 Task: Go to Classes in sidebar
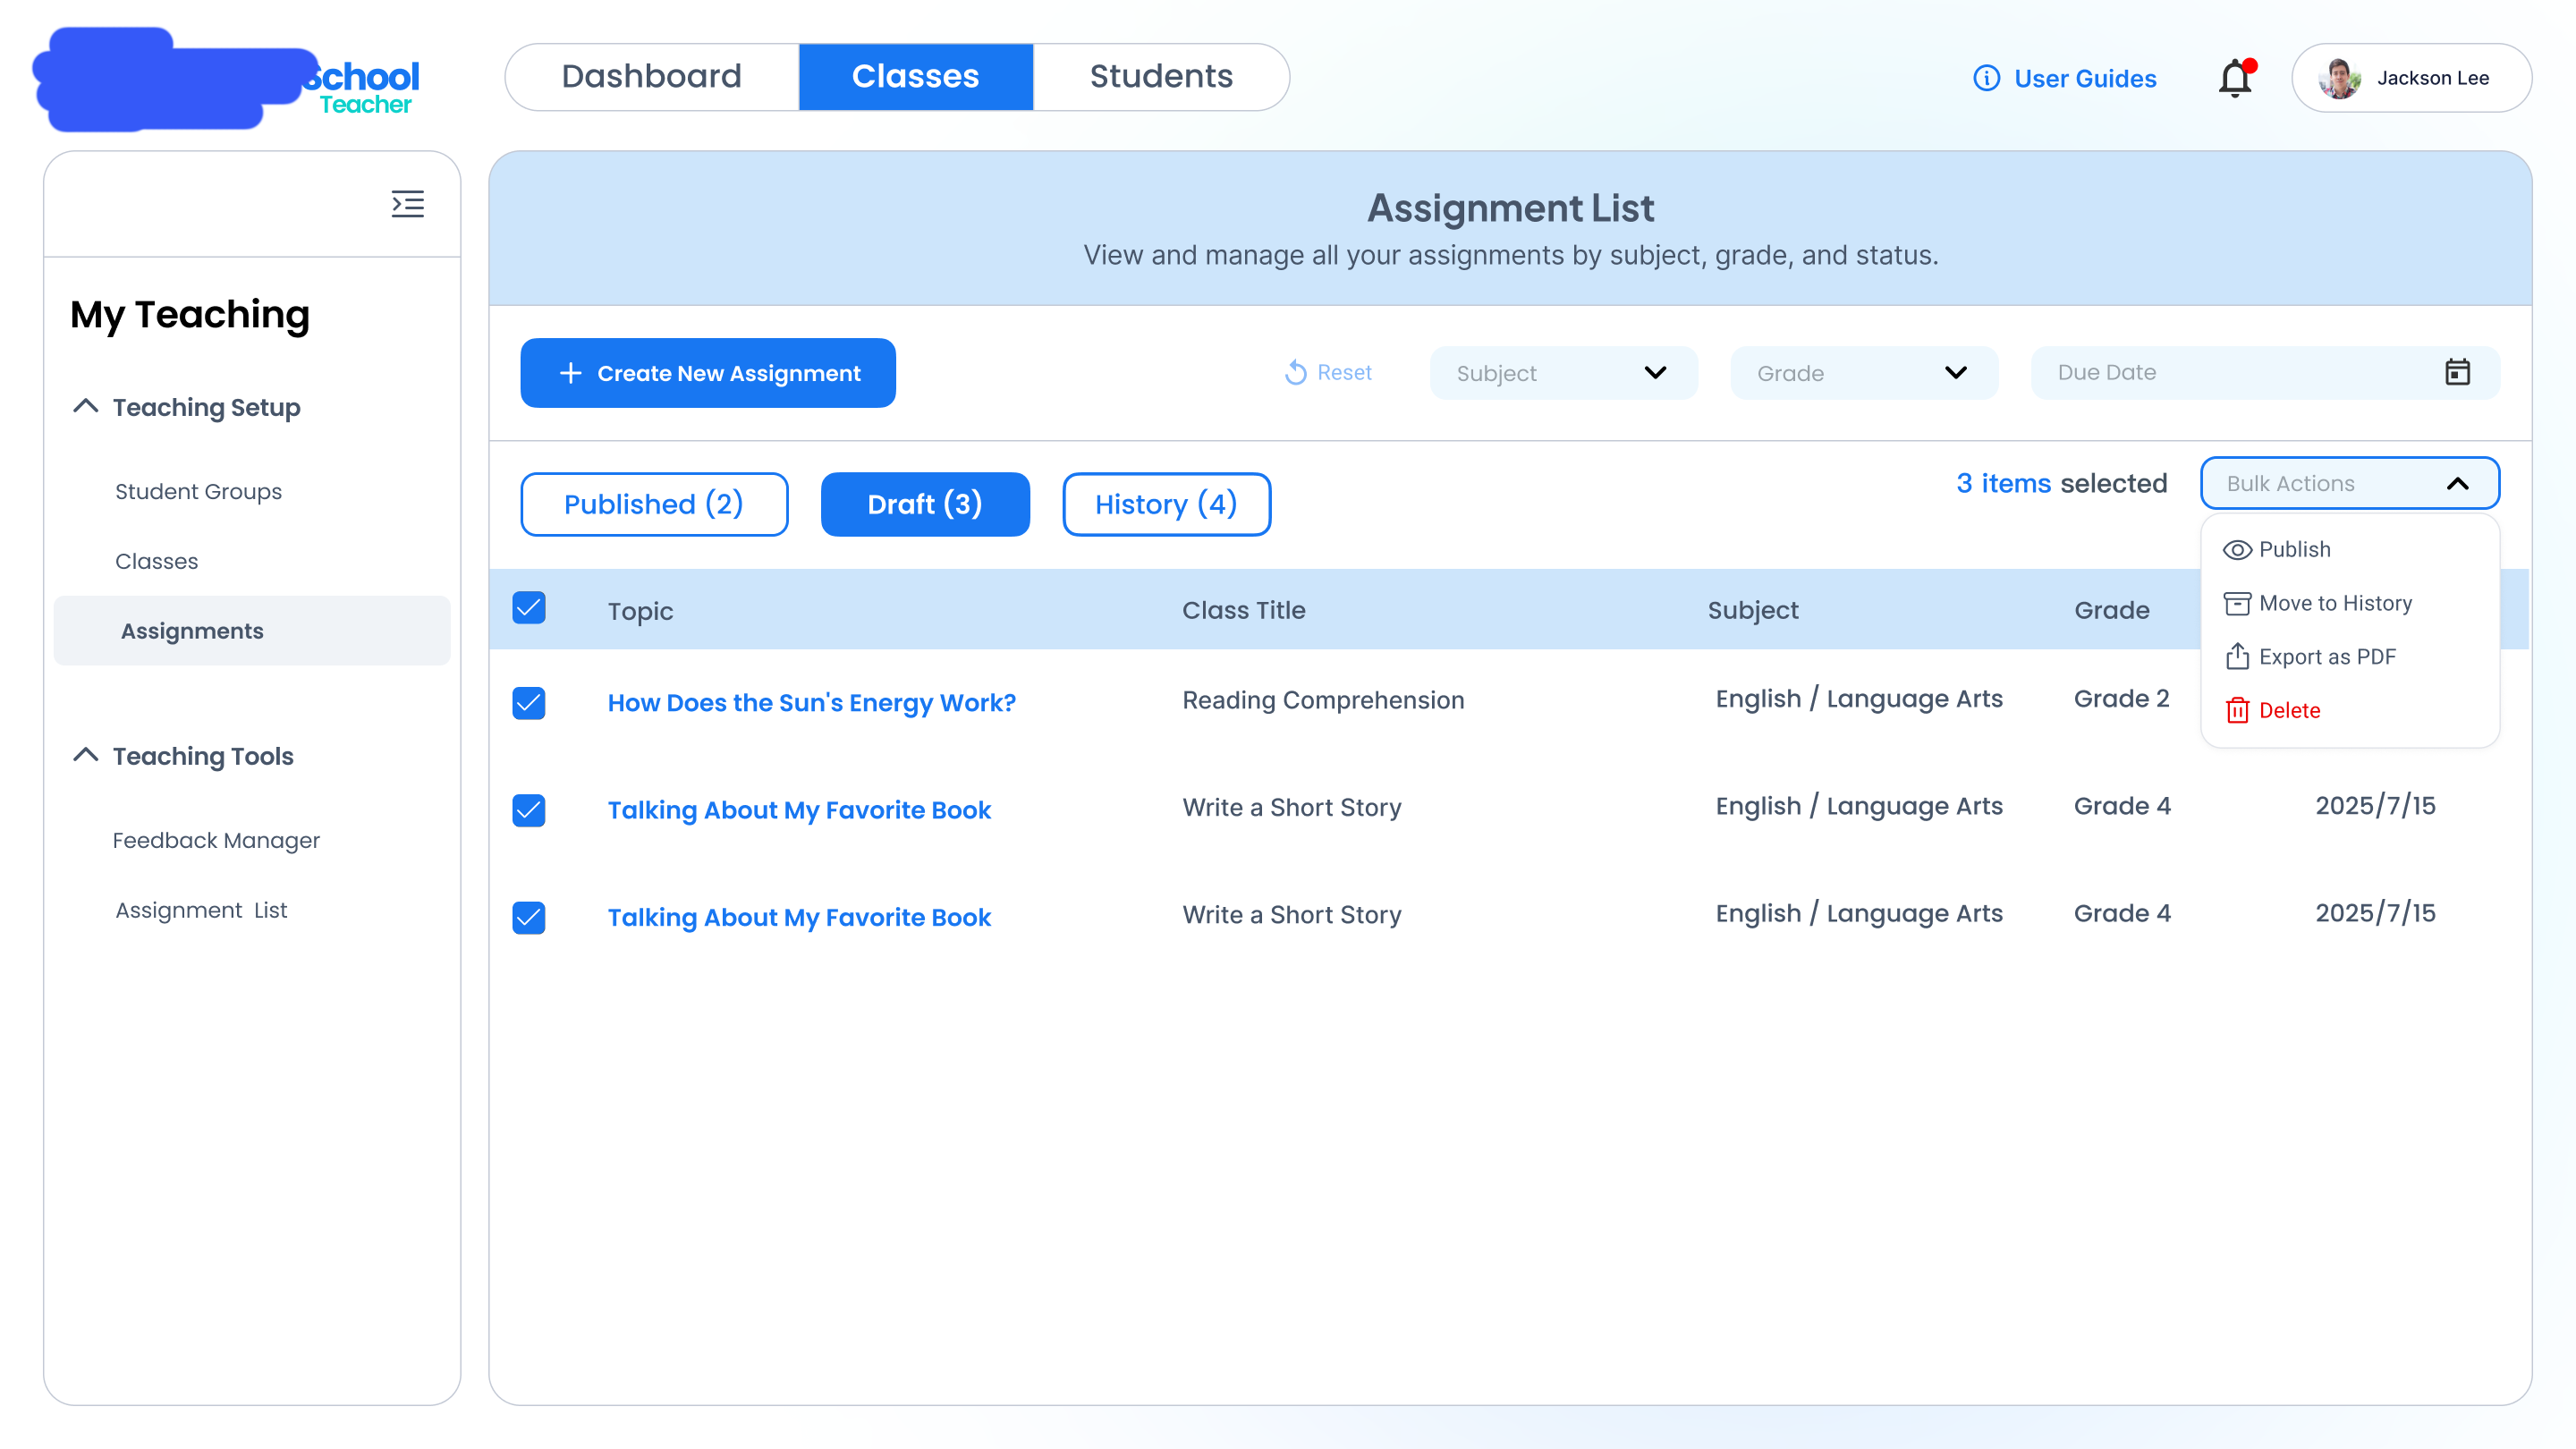tap(157, 561)
